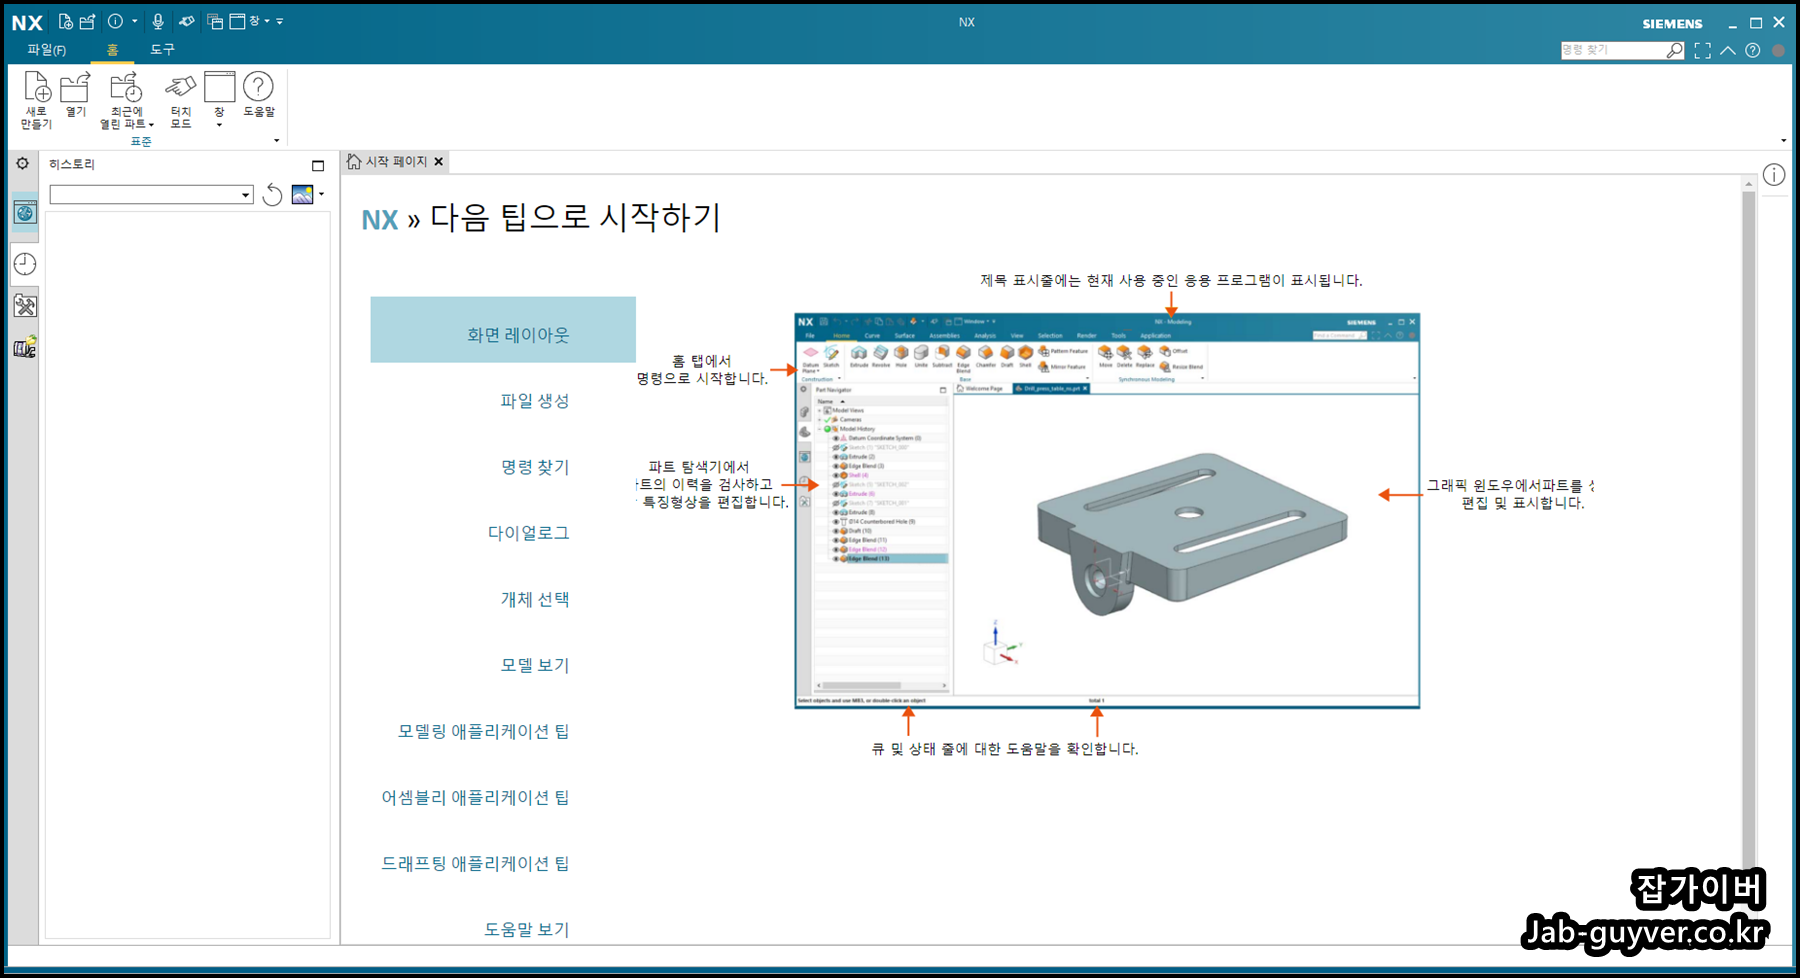This screenshot has width=1800, height=978.
Task: Click the 다이얼로그 tip link
Action: (529, 533)
